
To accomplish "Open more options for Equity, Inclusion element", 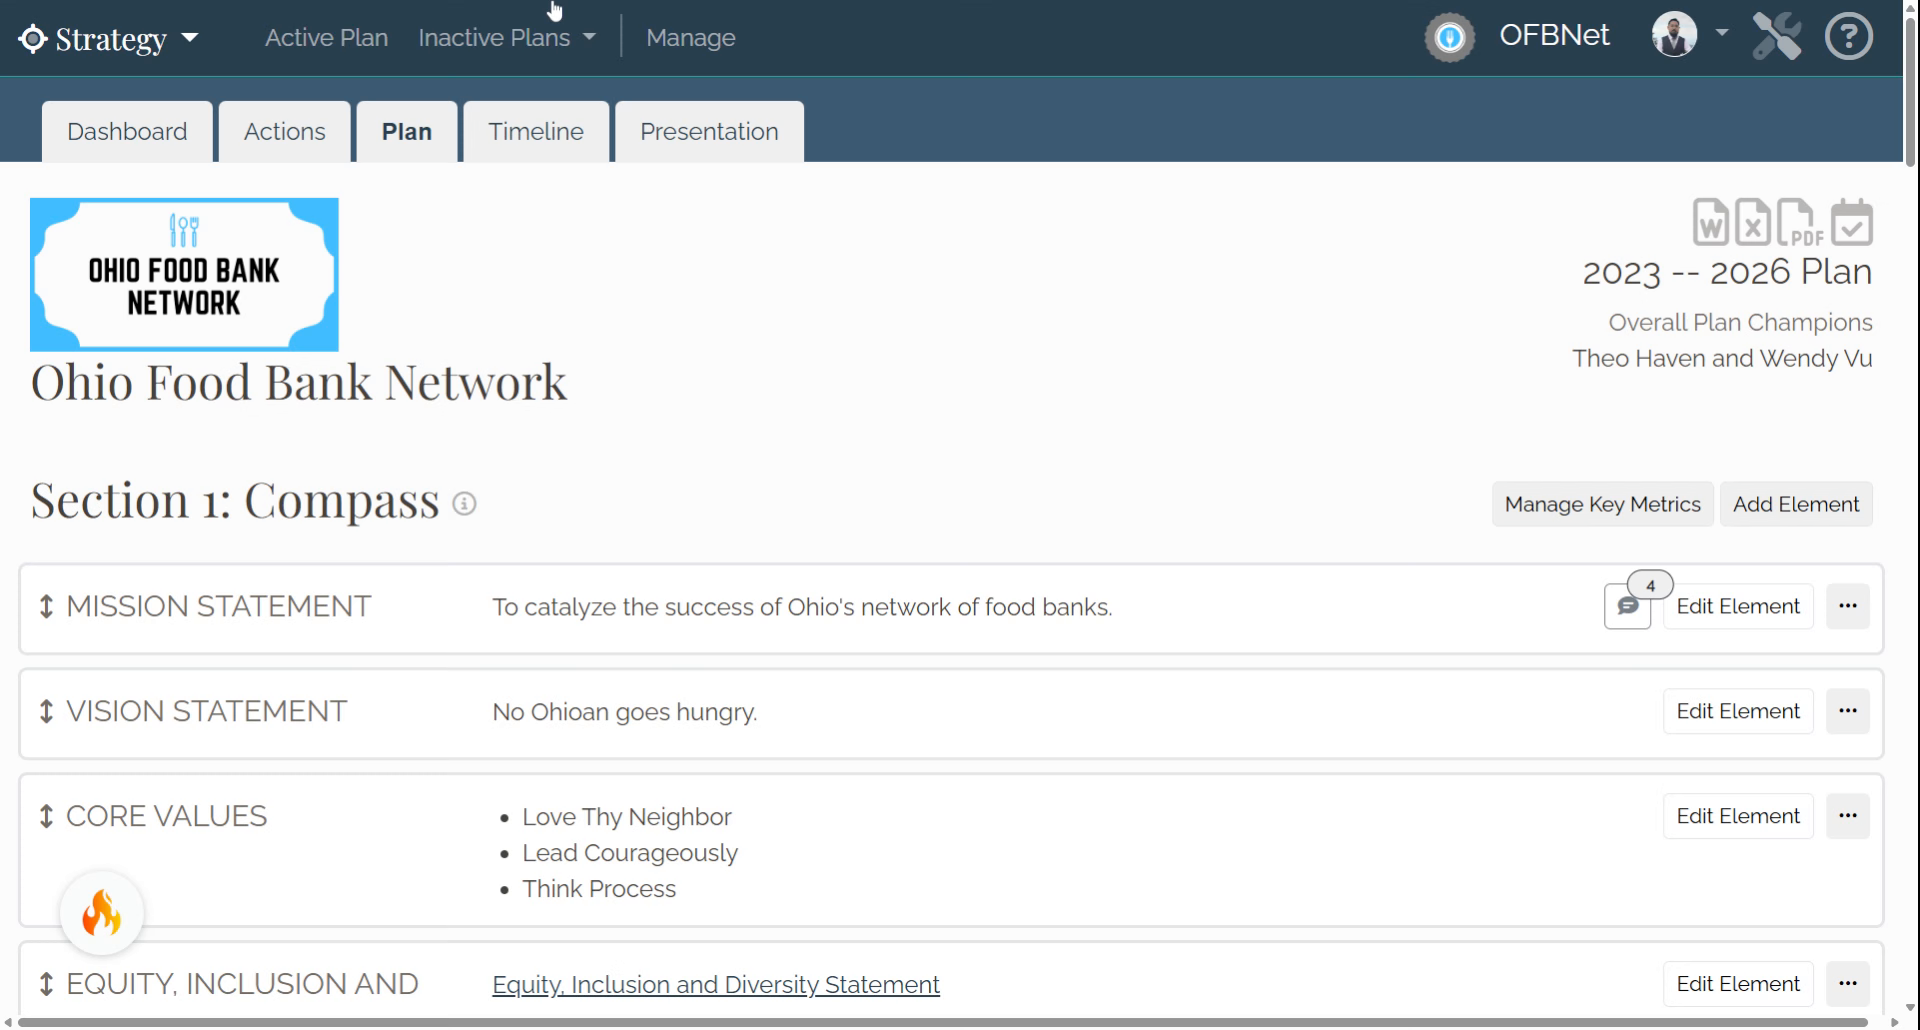I will pyautogui.click(x=1847, y=984).
